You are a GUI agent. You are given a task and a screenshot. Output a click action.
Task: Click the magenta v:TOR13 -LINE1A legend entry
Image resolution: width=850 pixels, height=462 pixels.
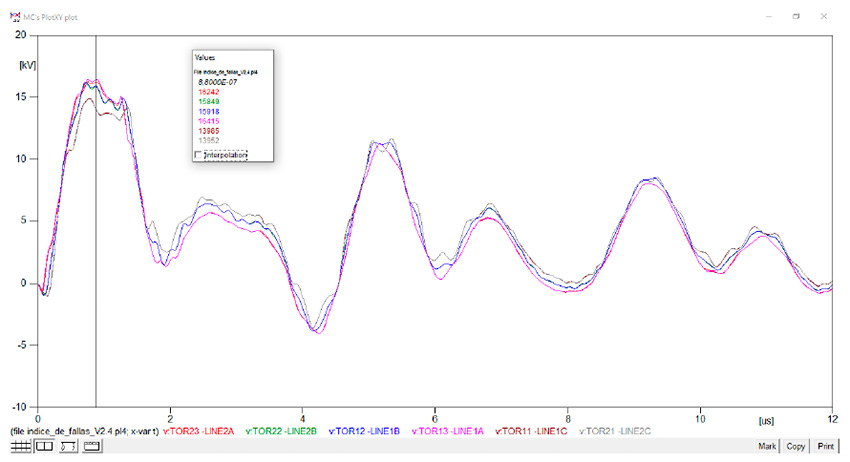pyautogui.click(x=445, y=431)
